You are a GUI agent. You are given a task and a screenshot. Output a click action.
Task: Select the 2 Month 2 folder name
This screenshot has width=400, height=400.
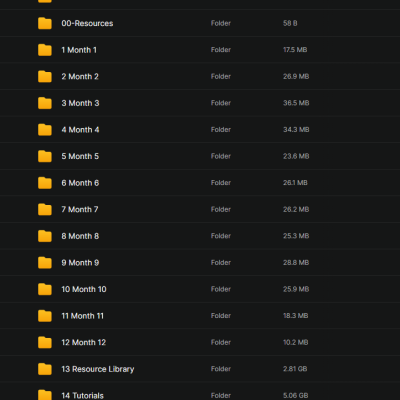(x=80, y=77)
